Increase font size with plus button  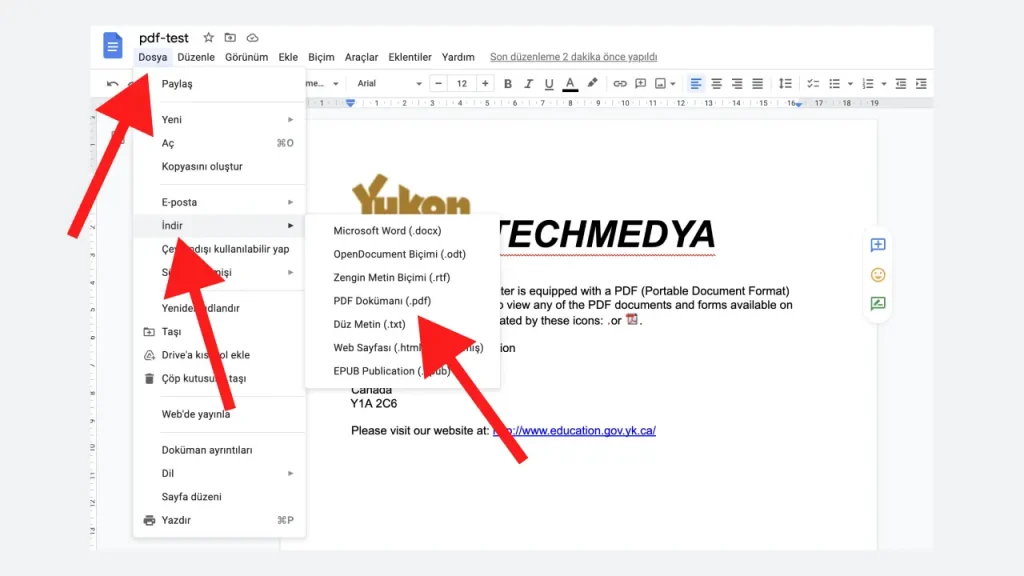485,83
